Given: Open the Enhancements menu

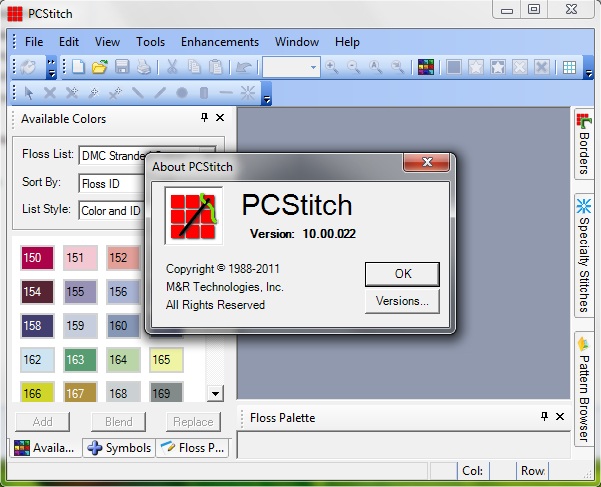Looking at the screenshot, I should click(x=220, y=41).
